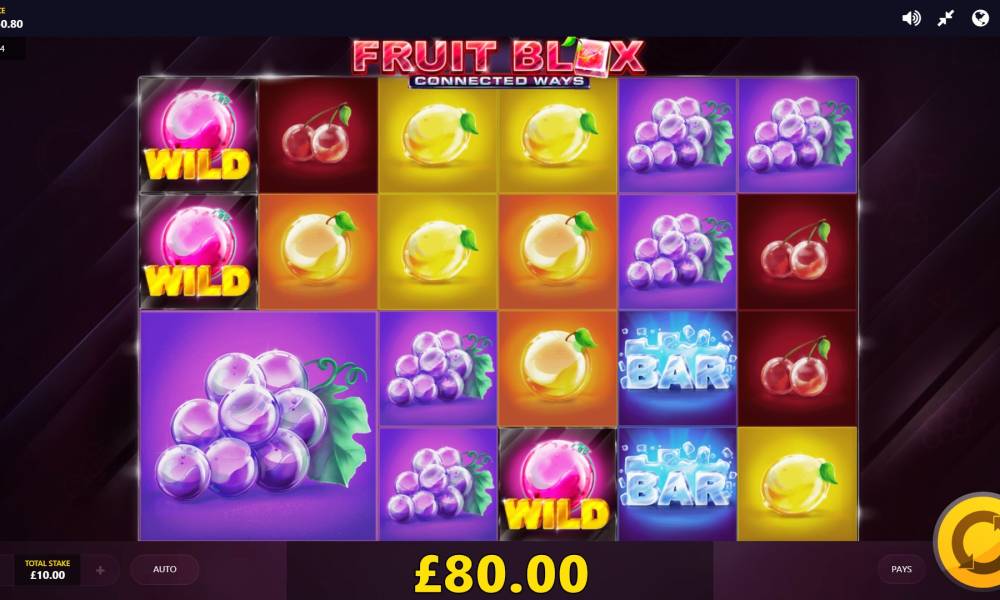Click the bottom row WILD symbol
This screenshot has height=600, width=1000.
558,484
